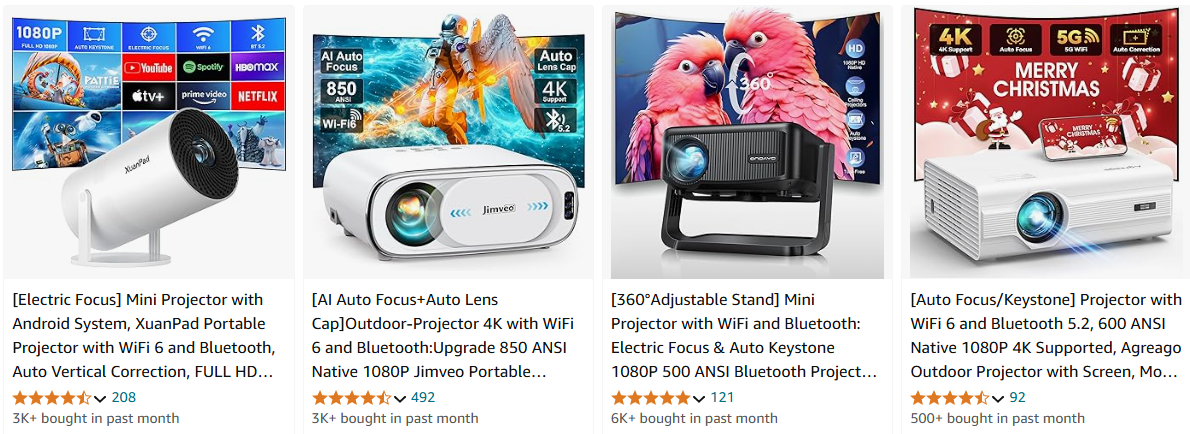Expand rating chevron for XuanPad projector
Screen dimensions: 1190x434
coord(99,398)
